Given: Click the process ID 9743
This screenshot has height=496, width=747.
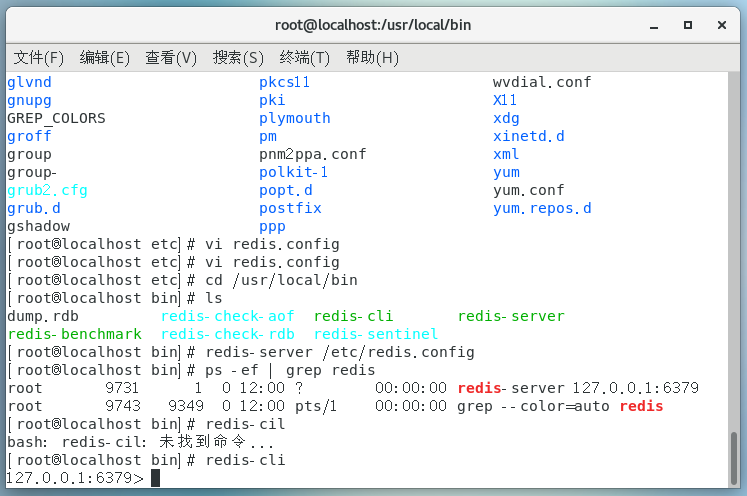Looking at the screenshot, I should pos(122,406).
